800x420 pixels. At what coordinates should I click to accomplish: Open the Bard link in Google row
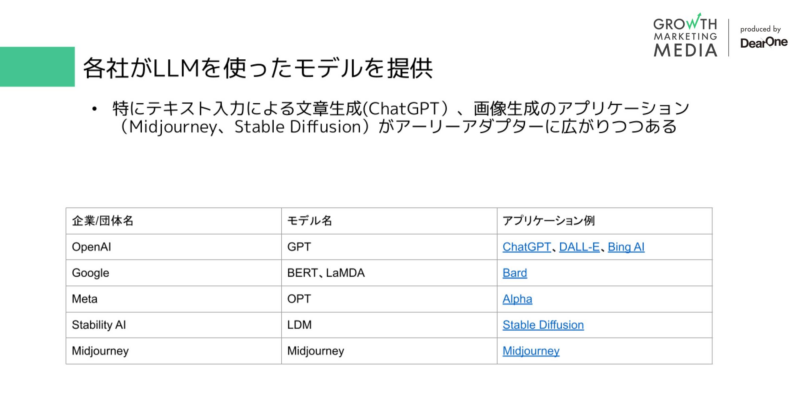(514, 272)
